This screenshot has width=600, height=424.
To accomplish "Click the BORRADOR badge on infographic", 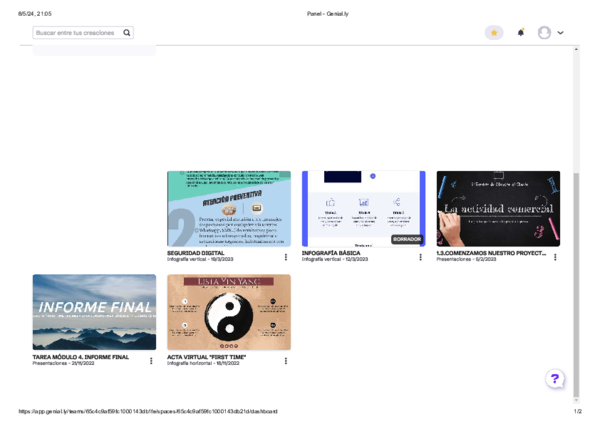I will pos(406,240).
